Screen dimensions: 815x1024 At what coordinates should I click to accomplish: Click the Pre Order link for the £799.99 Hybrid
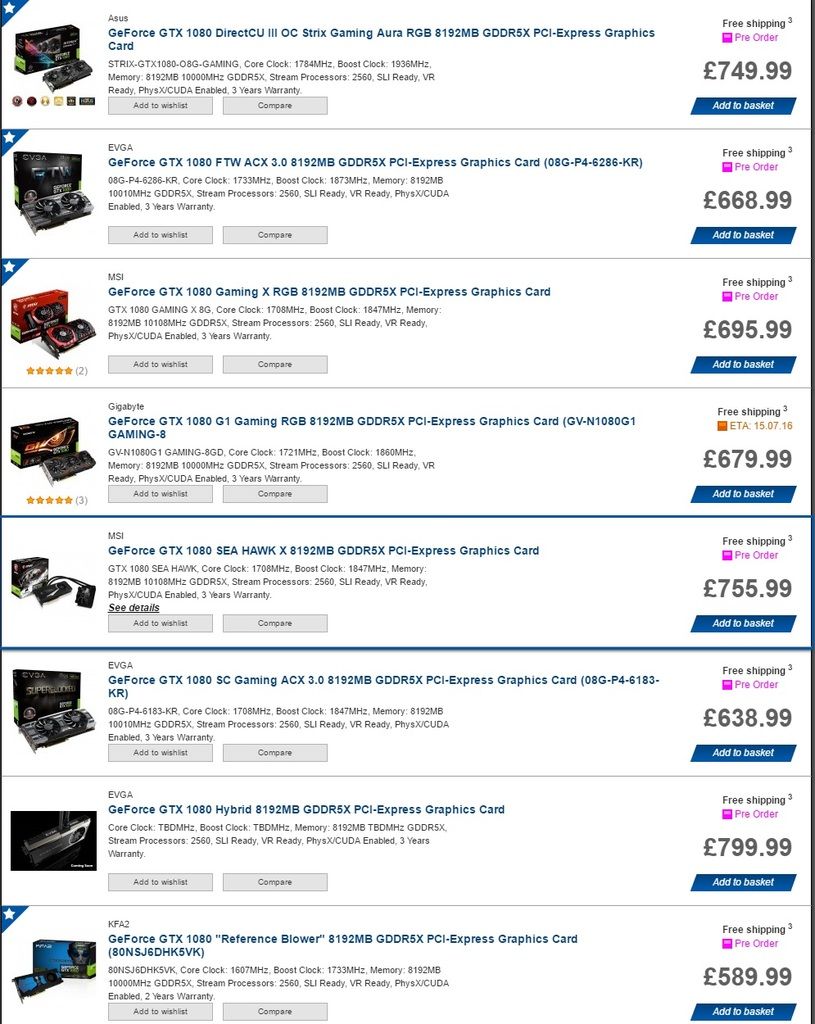[x=756, y=814]
